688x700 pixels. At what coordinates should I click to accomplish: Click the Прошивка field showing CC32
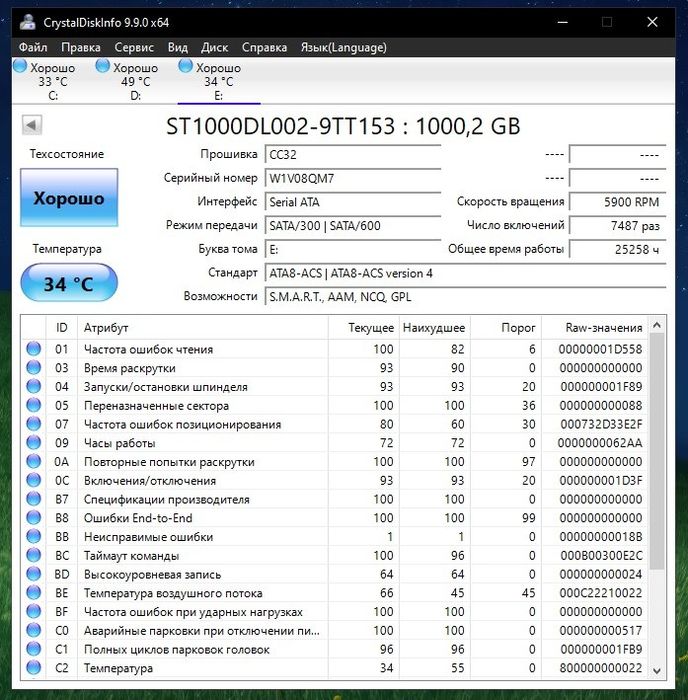point(353,154)
